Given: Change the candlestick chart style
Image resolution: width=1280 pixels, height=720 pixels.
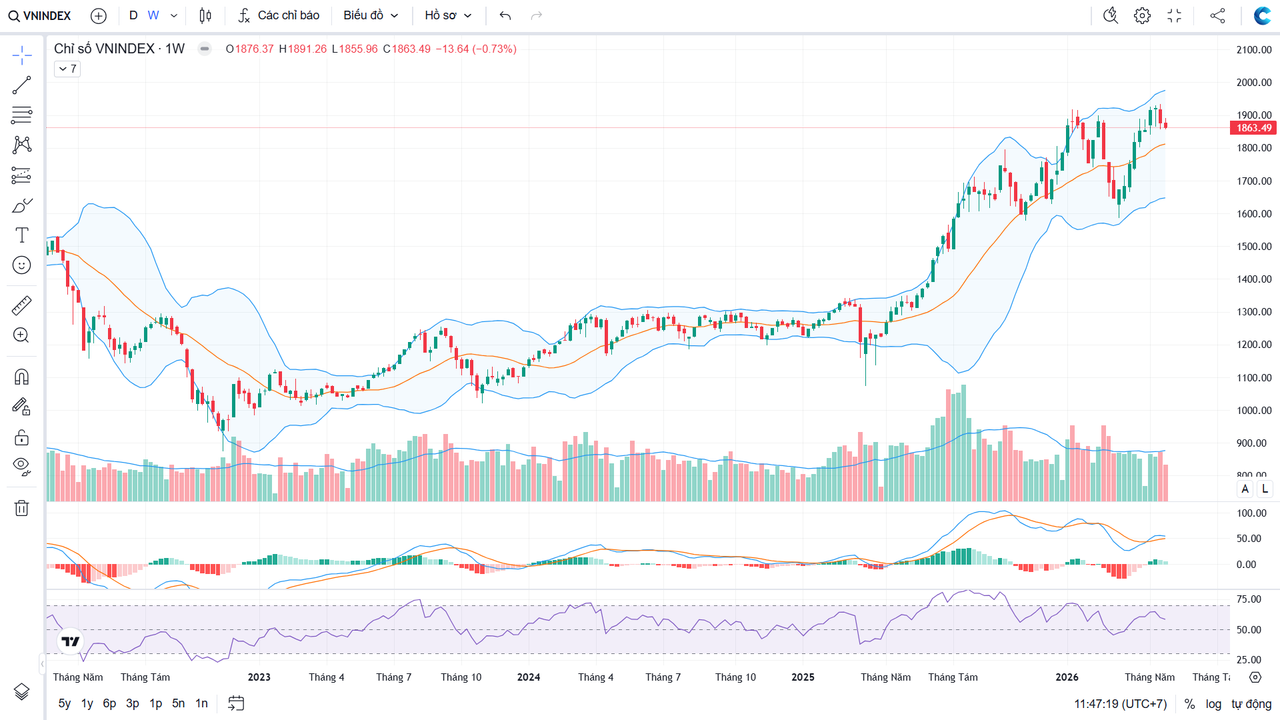Looking at the screenshot, I should (x=205, y=15).
